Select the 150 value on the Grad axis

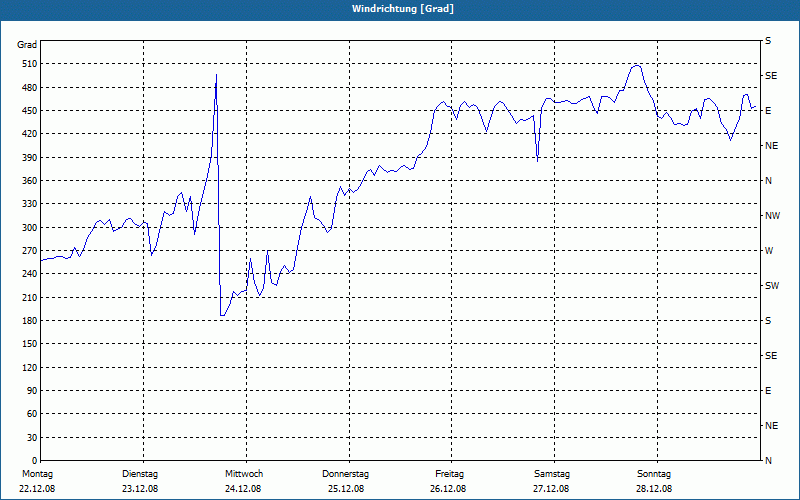click(30, 344)
